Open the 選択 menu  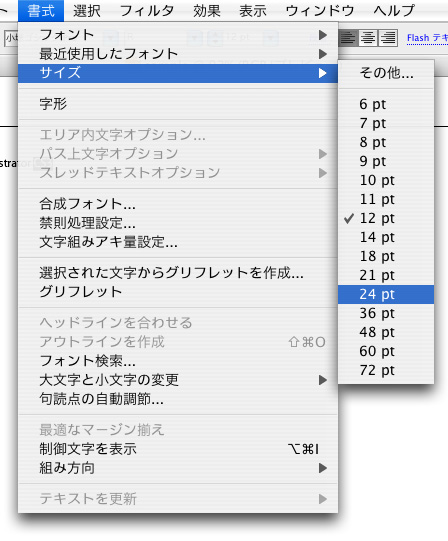tap(87, 11)
